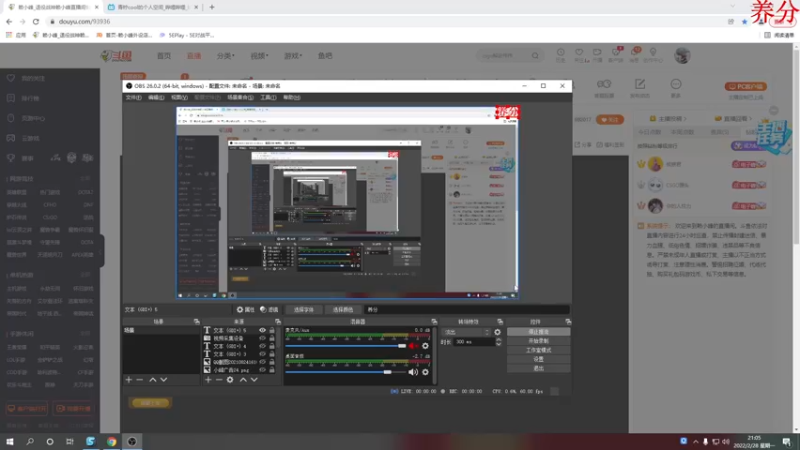Click the Douyu logo in header
This screenshot has height=450, width=800.
tap(116, 56)
